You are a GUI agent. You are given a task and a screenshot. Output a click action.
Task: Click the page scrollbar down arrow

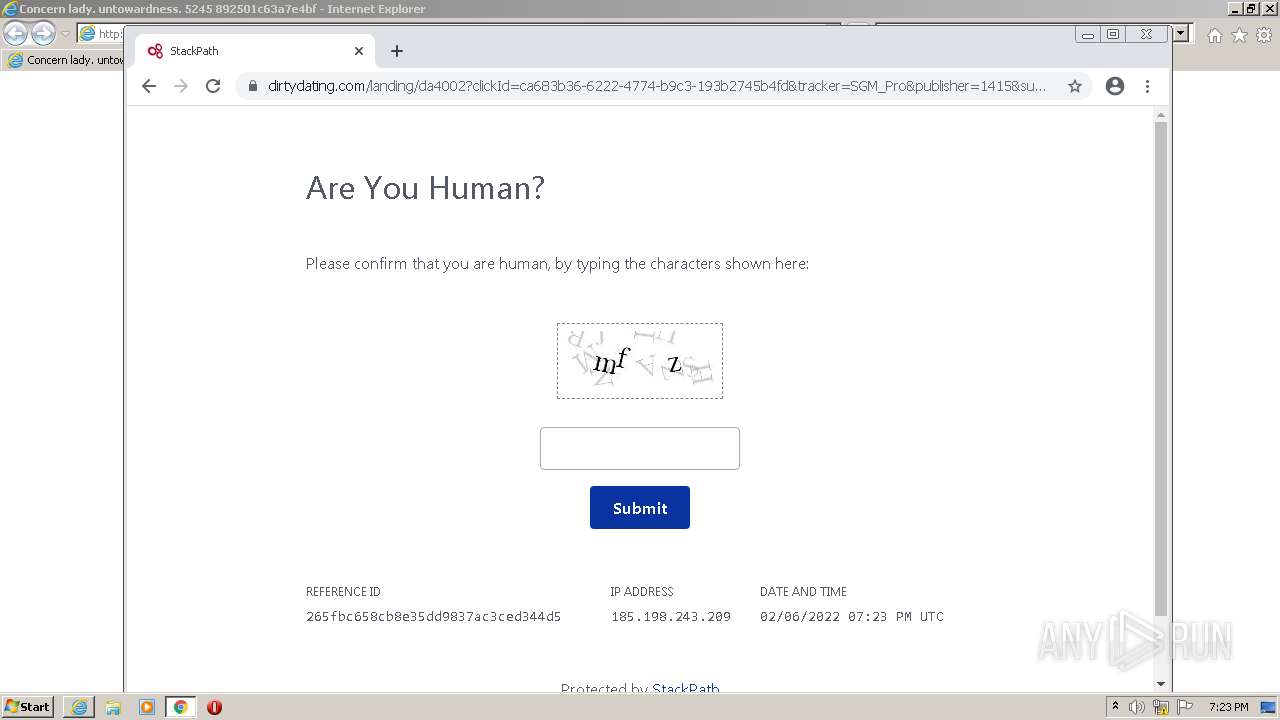pos(1161,684)
